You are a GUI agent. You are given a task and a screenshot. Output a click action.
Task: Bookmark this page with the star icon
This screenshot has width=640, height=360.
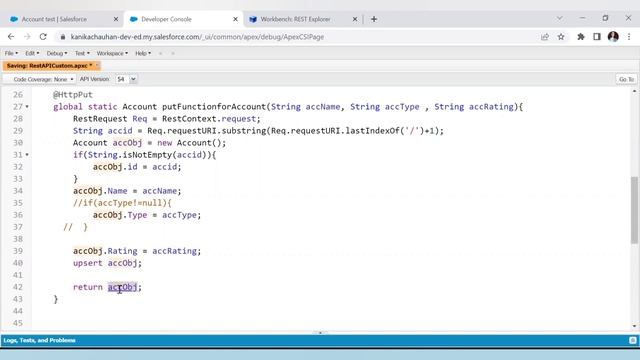pyautogui.click(x=561, y=37)
